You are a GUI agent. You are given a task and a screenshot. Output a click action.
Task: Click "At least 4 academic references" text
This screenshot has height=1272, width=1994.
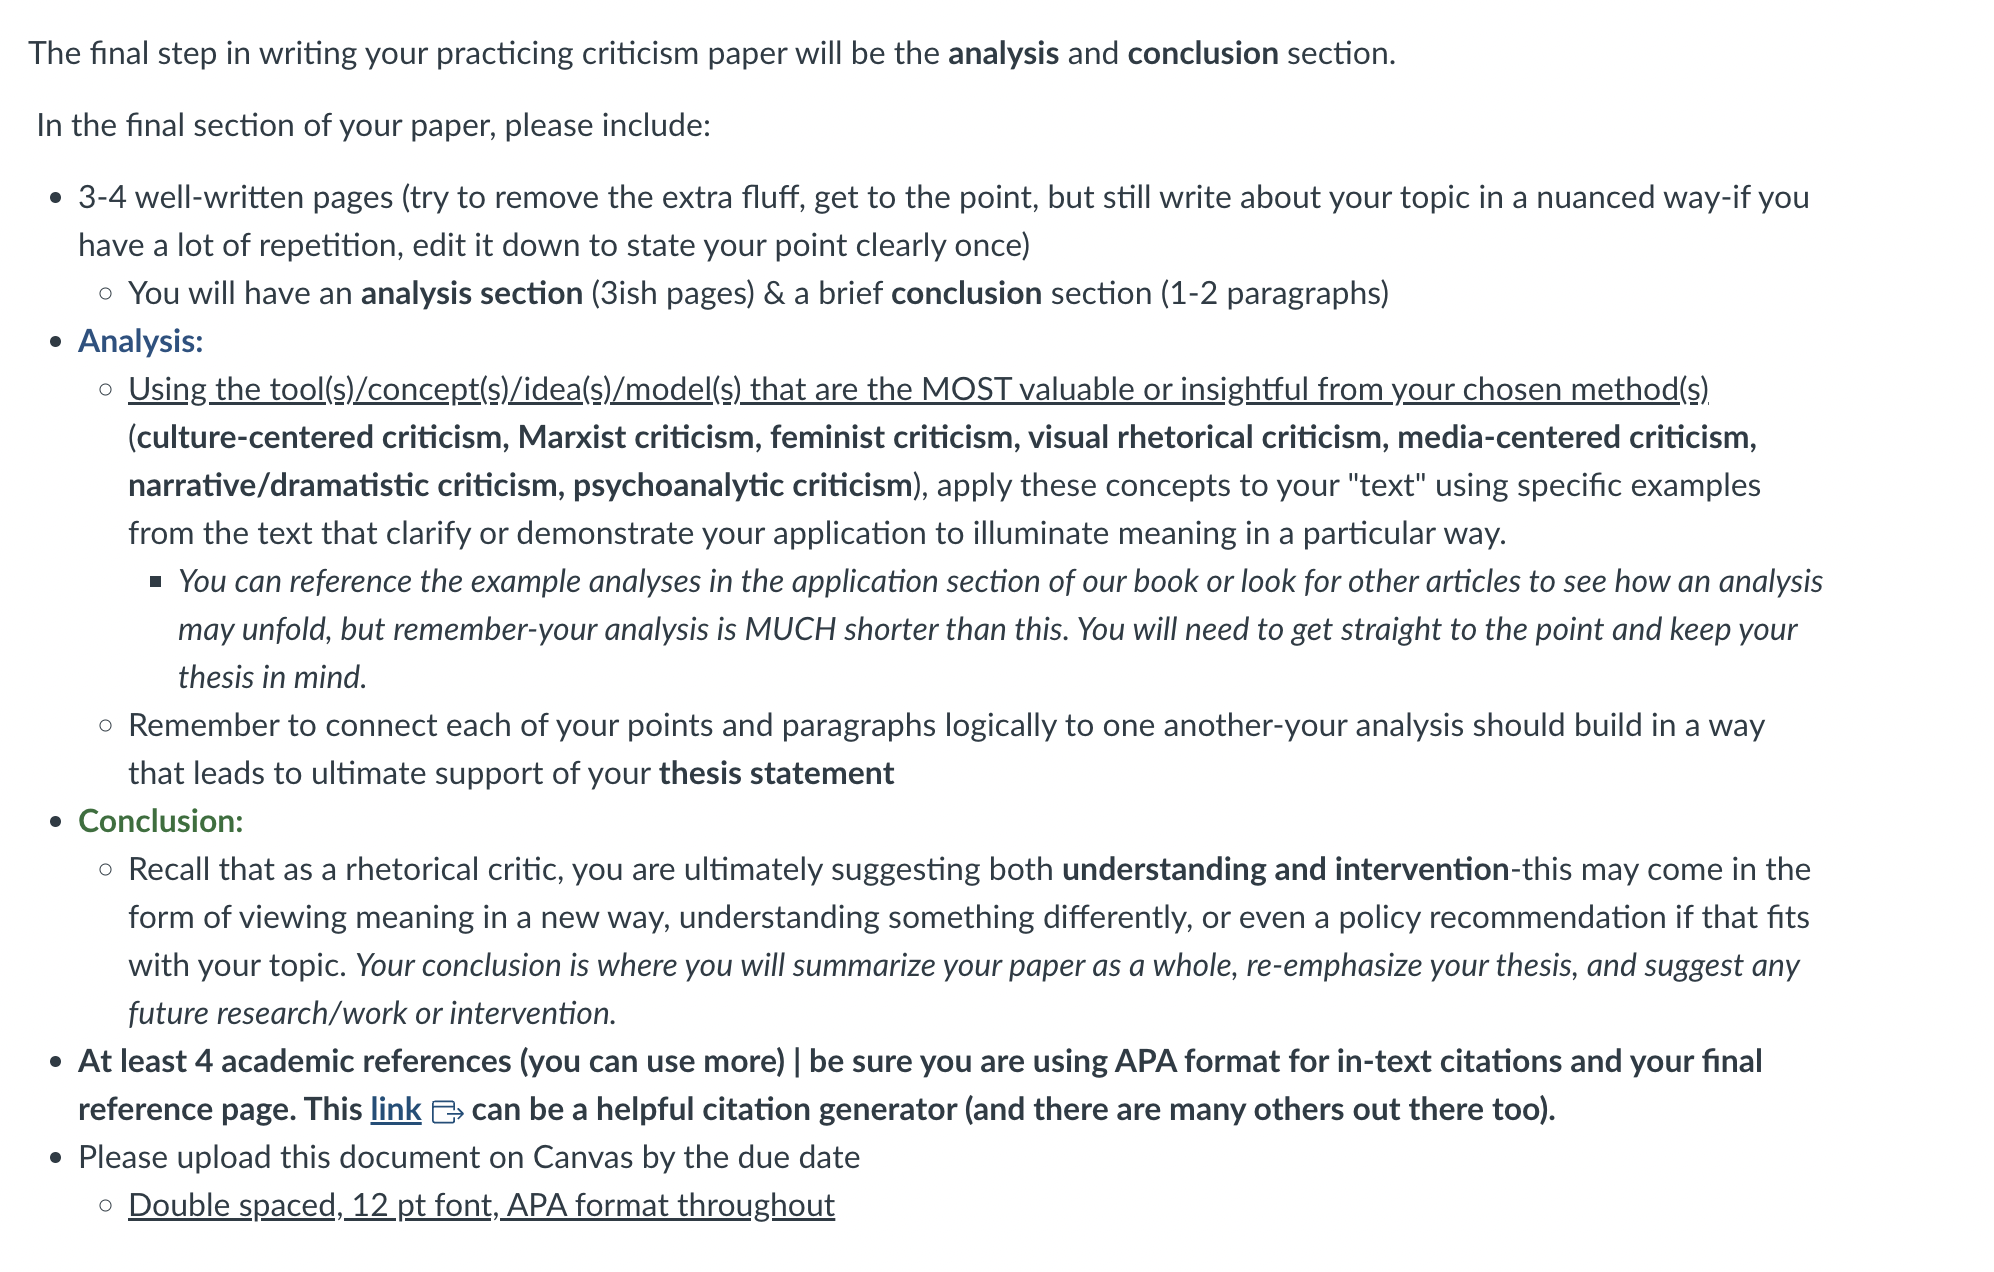(296, 1061)
